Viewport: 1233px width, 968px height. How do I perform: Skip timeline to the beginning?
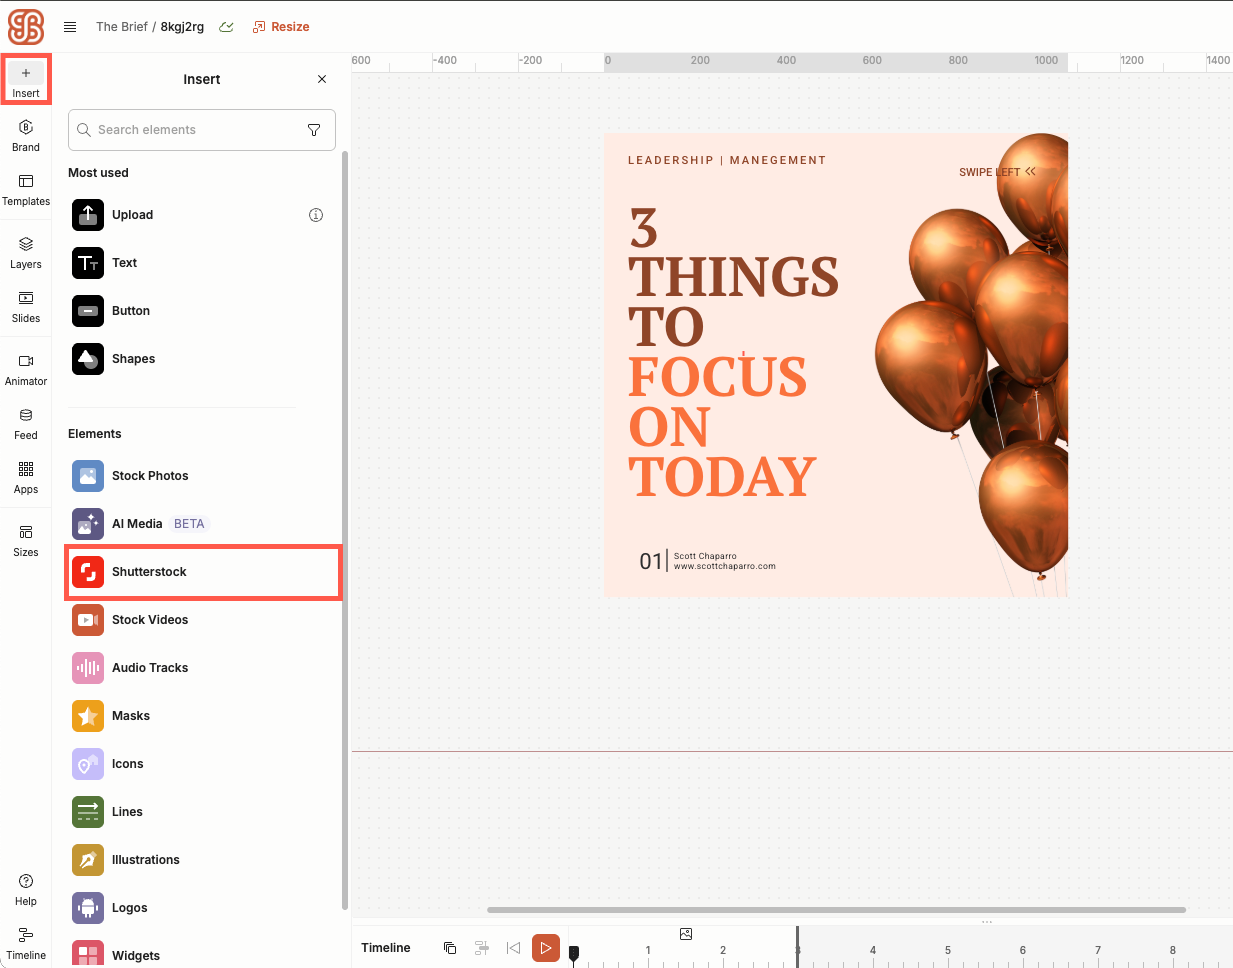pos(513,948)
